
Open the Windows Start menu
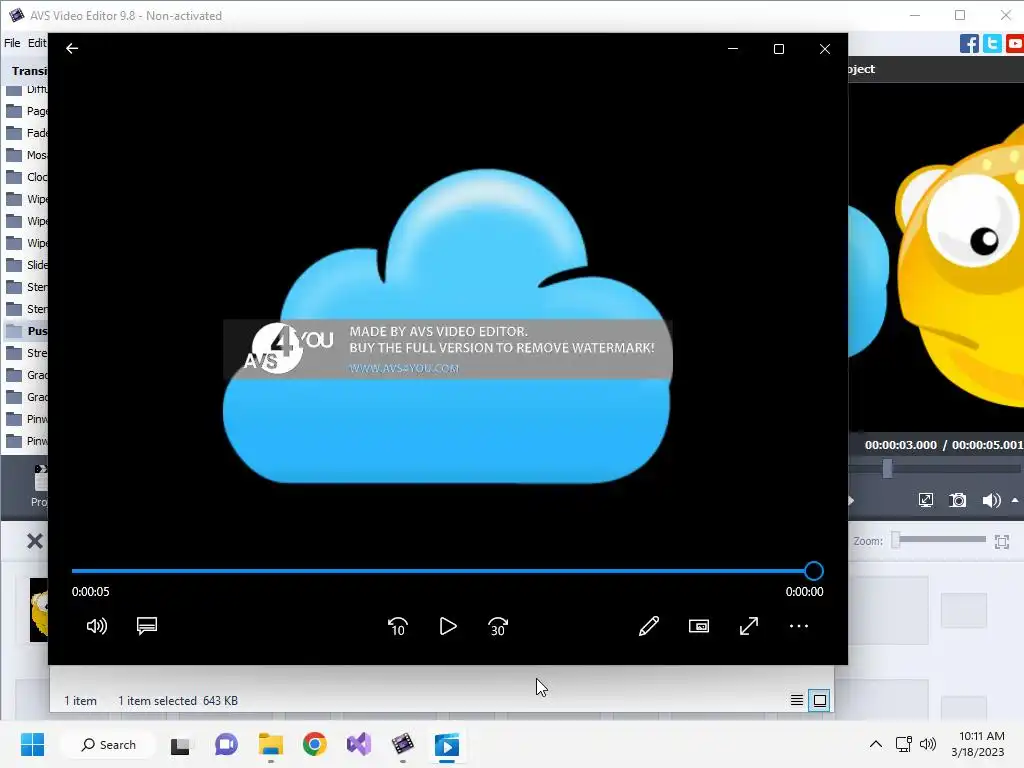pyautogui.click(x=32, y=744)
